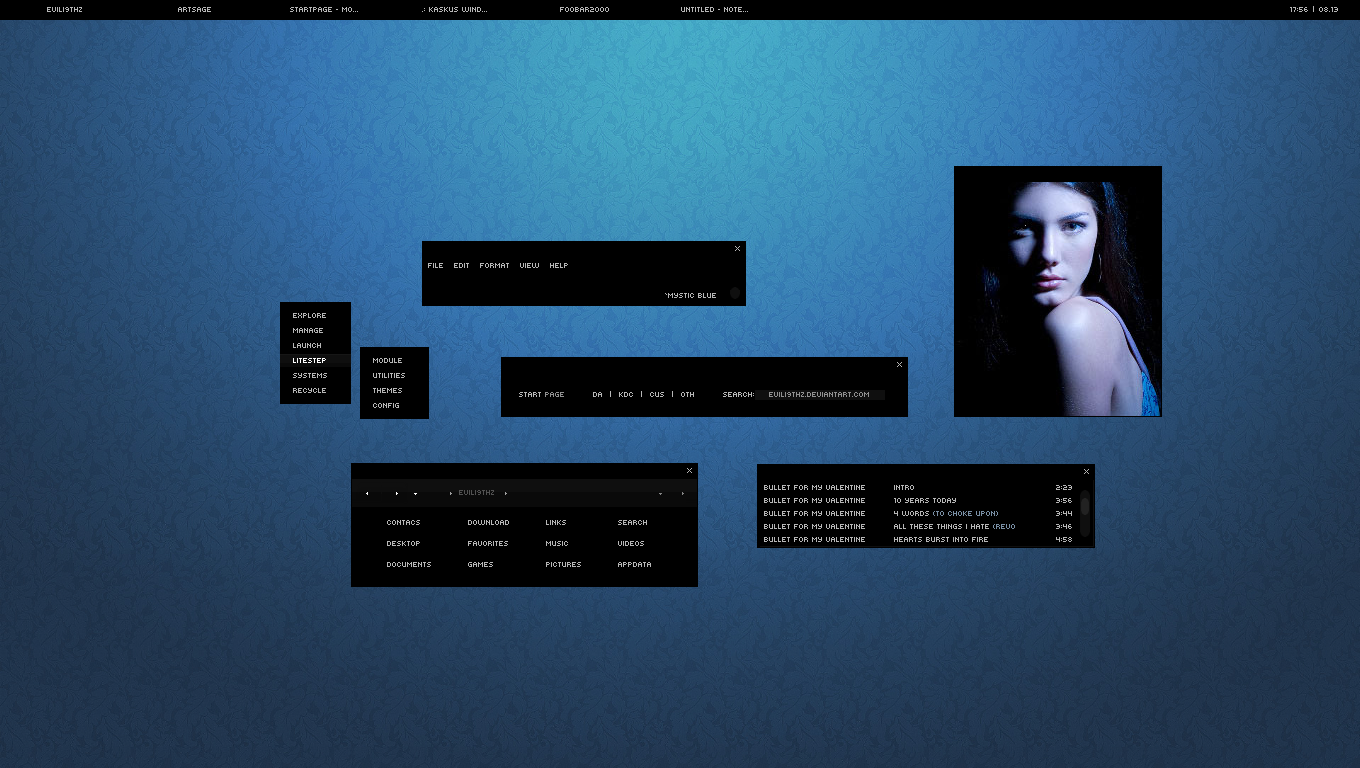Open the Links folder
This screenshot has height=768, width=1360.
[556, 522]
